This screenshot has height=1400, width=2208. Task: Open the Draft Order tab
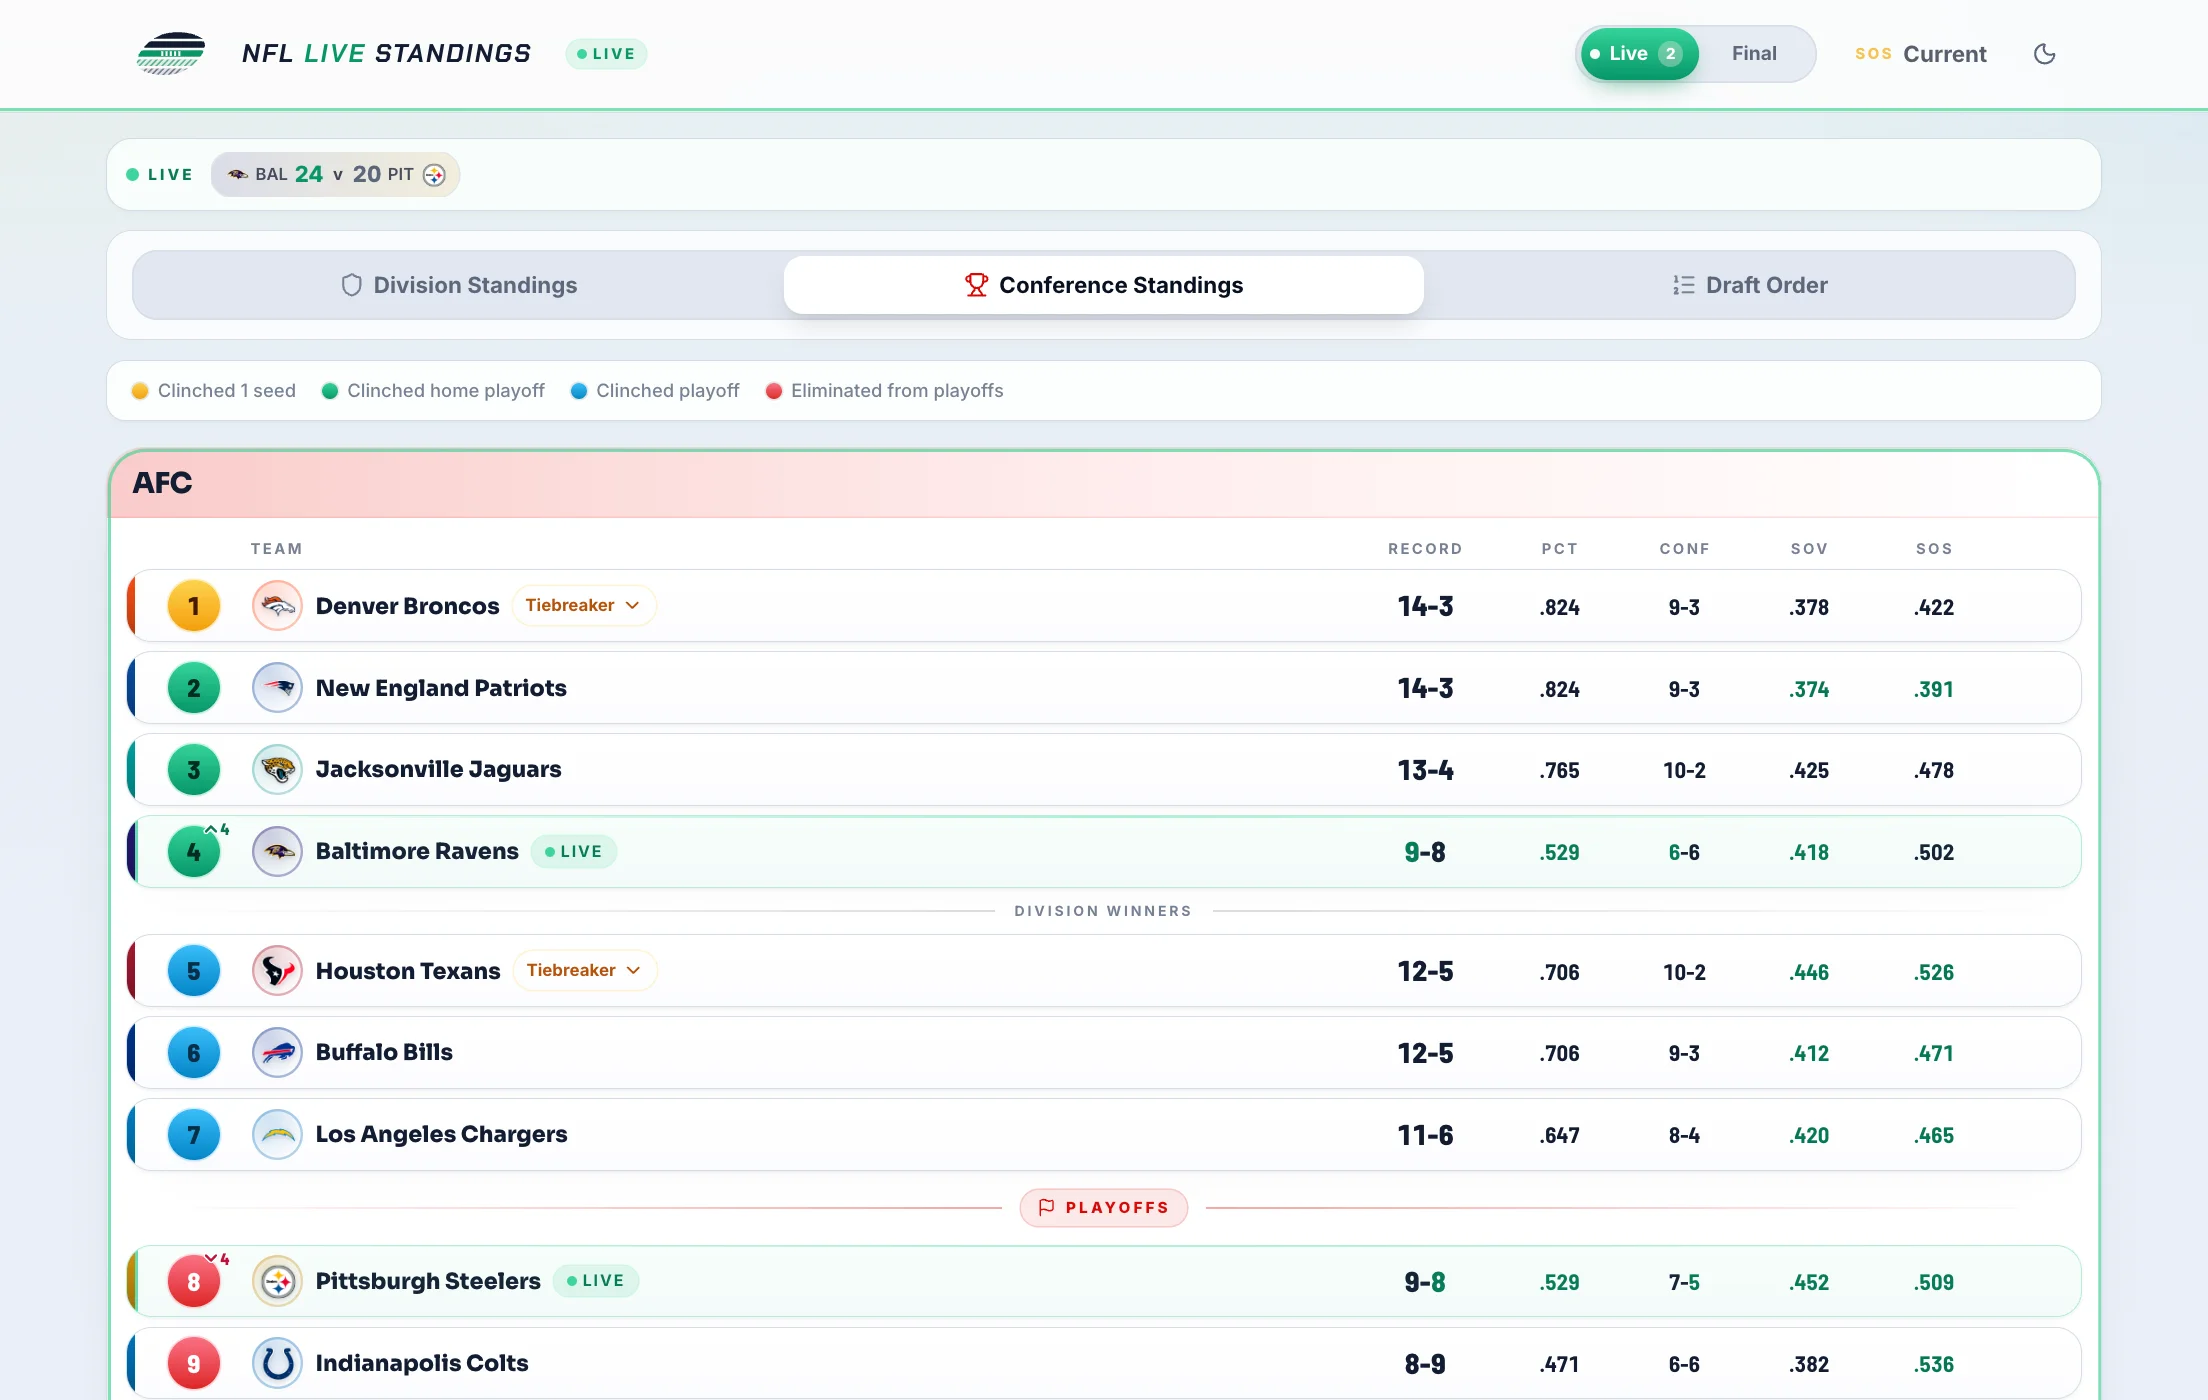[x=1750, y=285]
